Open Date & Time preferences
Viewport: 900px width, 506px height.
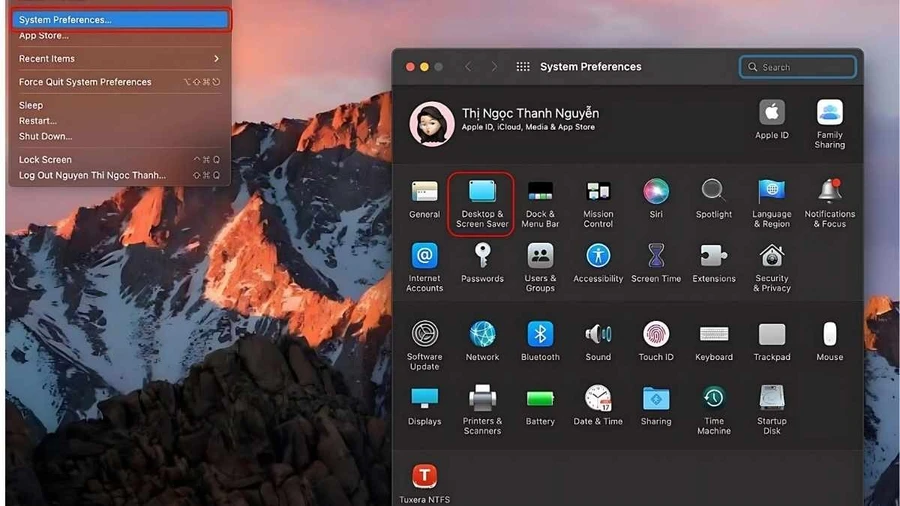coord(598,406)
